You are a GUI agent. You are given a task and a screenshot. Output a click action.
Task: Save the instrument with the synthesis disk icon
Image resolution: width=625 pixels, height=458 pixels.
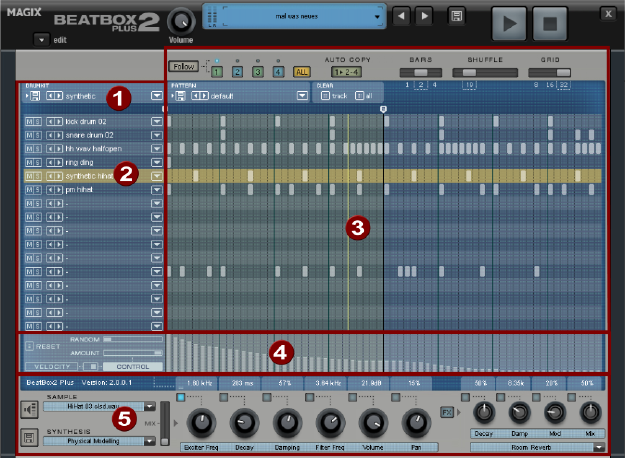click(29, 438)
